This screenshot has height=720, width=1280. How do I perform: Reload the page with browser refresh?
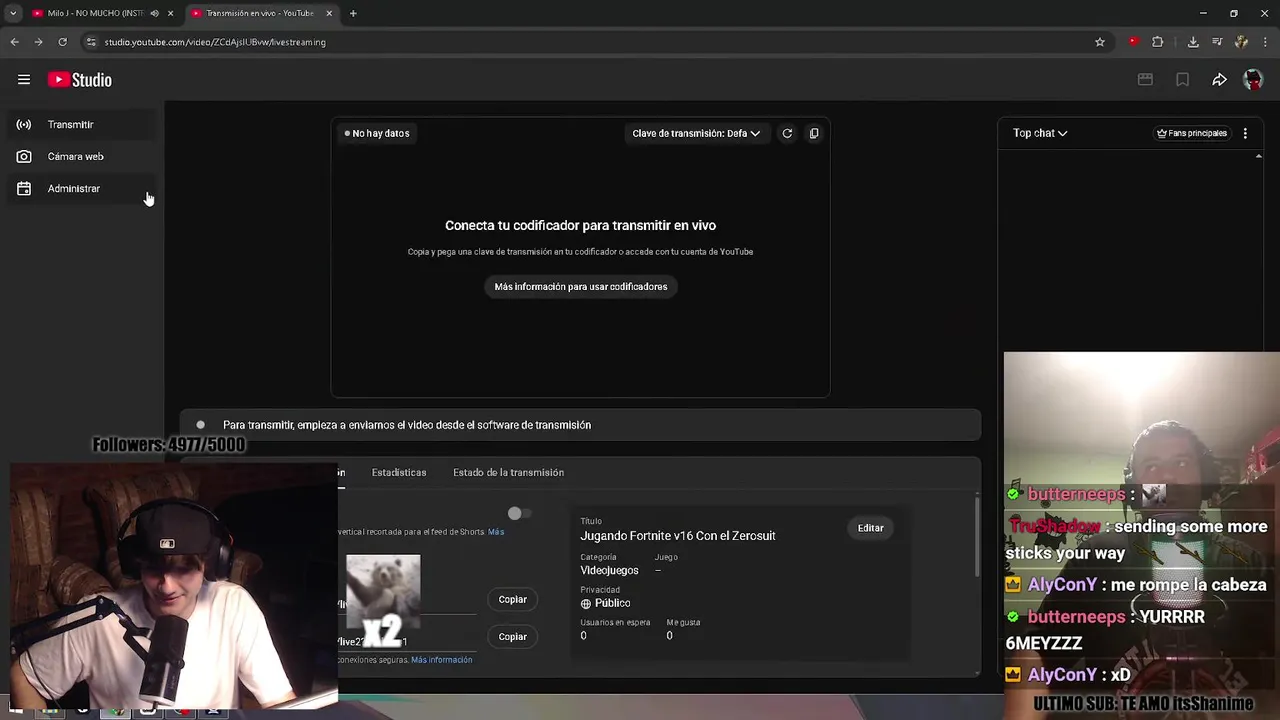62,42
